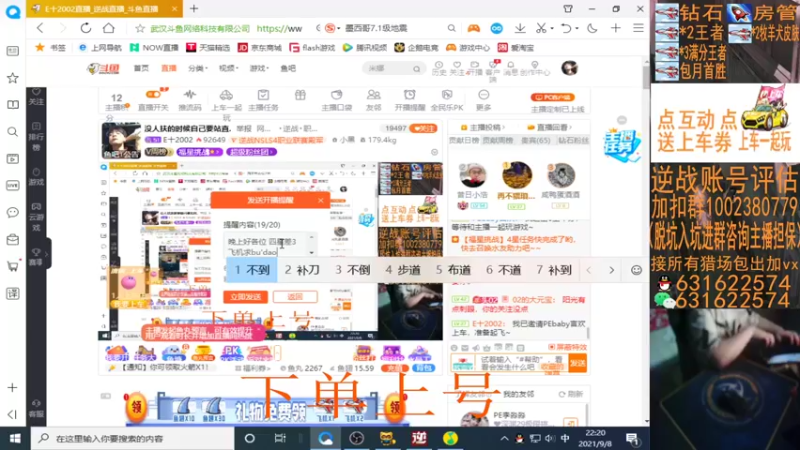This screenshot has height=450, width=800.
Task: Open Task View in the taskbar
Action: coord(280,438)
